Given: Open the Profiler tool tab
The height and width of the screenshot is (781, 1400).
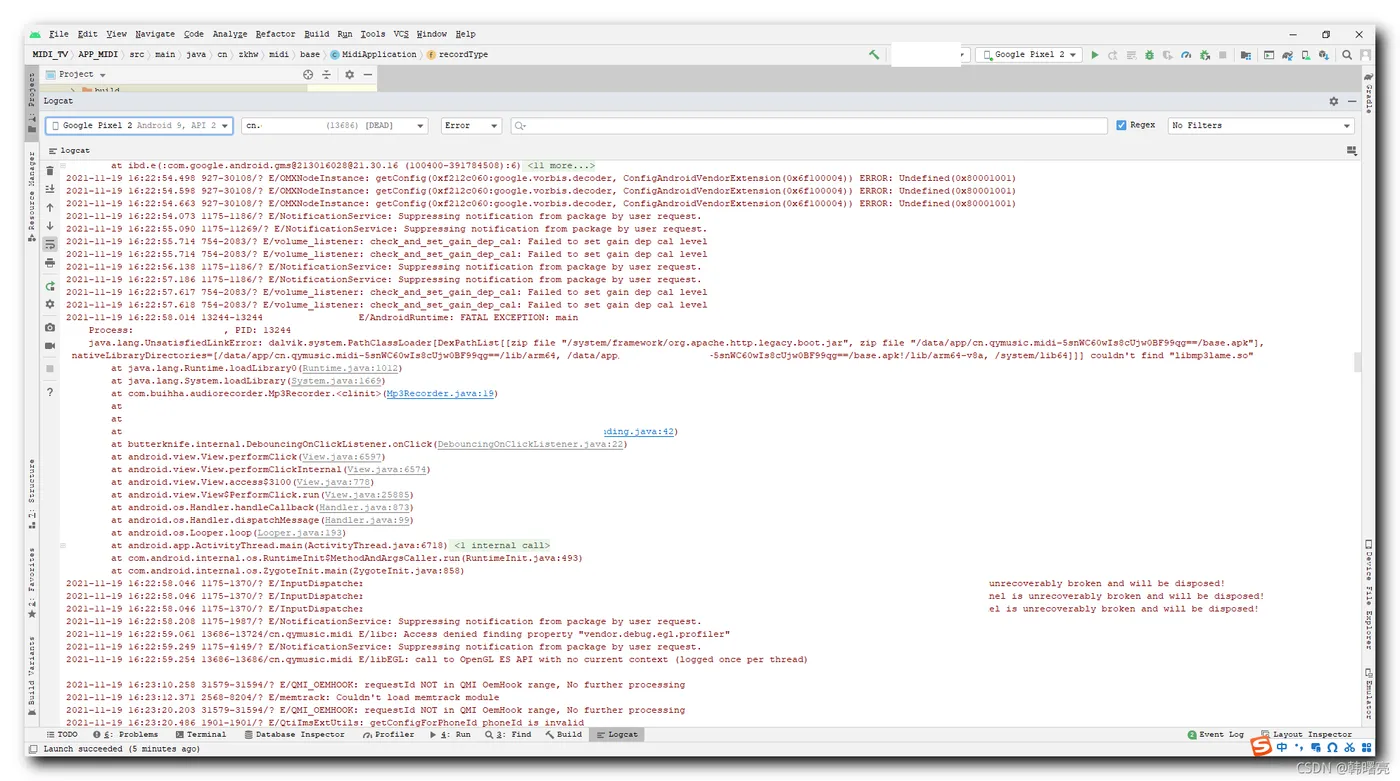Looking at the screenshot, I should tap(388, 734).
